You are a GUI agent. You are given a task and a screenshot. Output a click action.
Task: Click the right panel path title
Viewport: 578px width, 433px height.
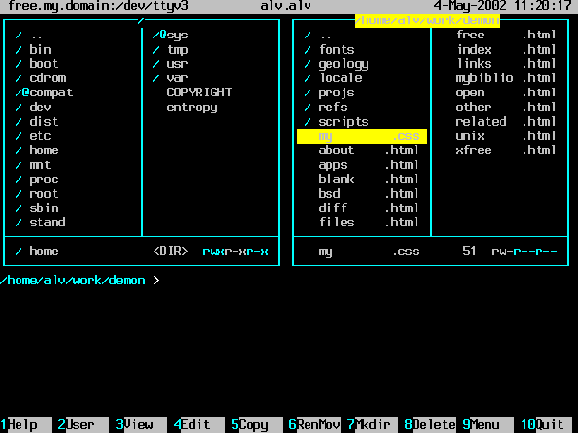[427, 21]
